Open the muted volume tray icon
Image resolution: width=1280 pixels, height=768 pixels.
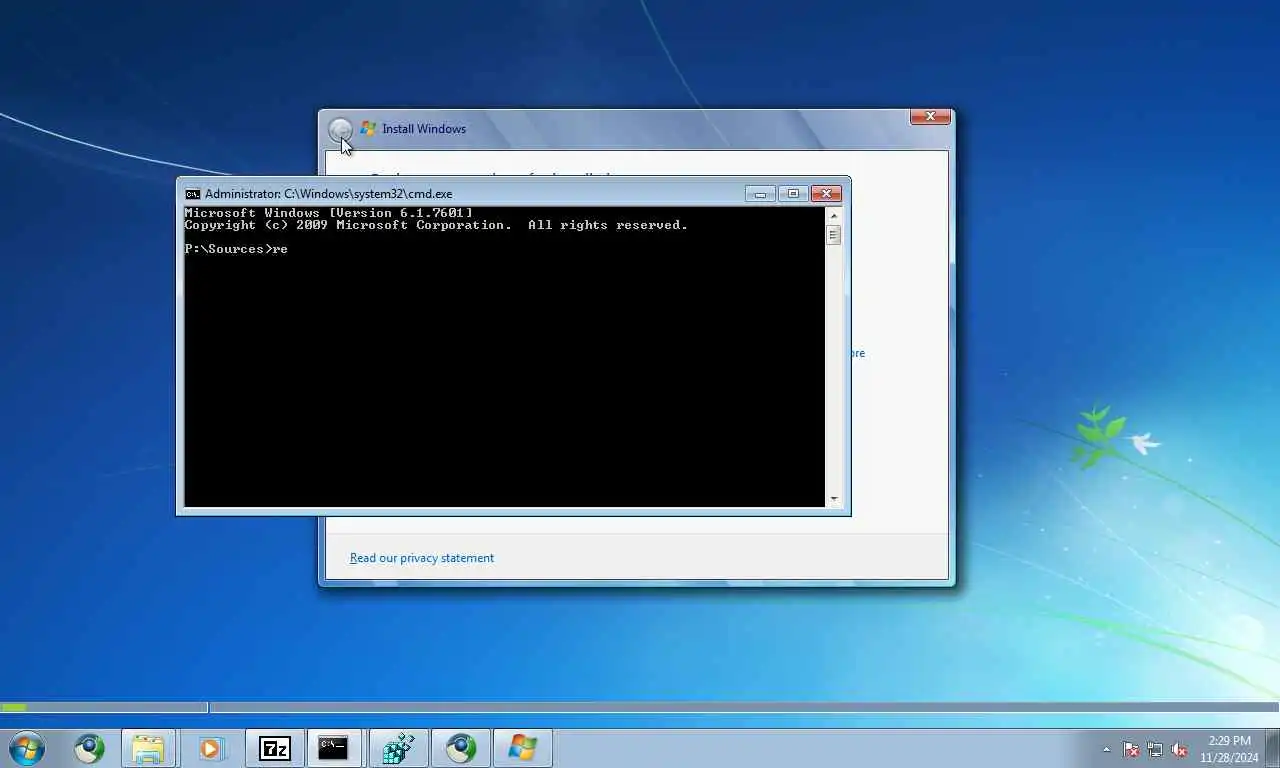(x=1179, y=749)
